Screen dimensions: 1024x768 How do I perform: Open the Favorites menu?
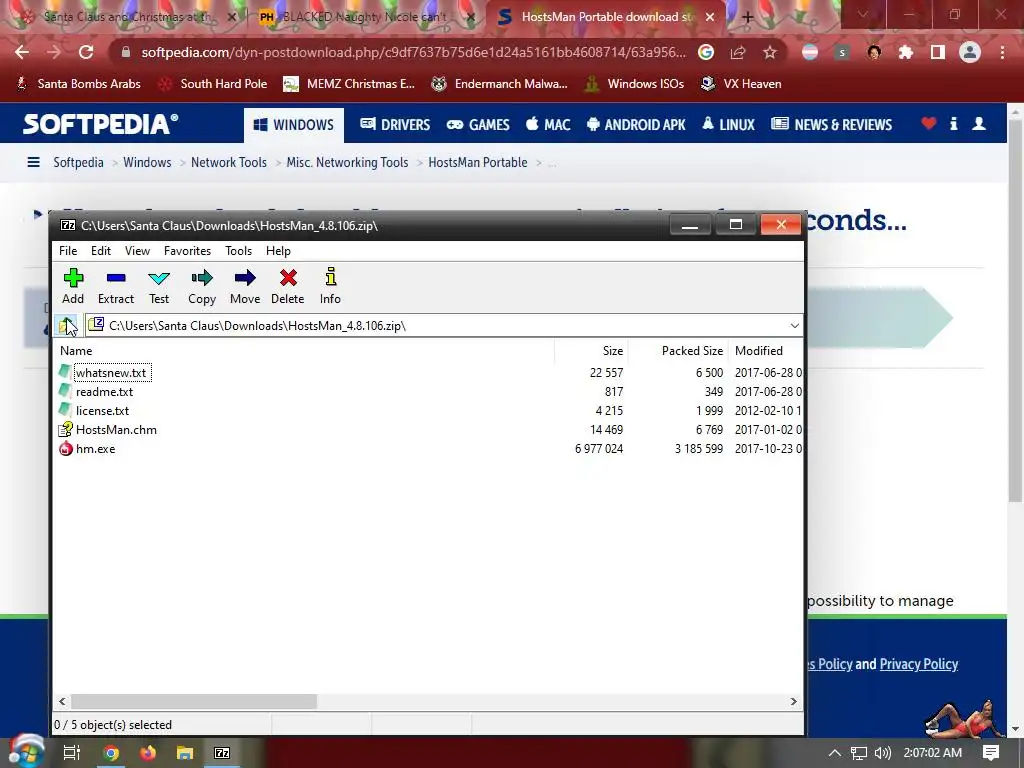tap(187, 251)
